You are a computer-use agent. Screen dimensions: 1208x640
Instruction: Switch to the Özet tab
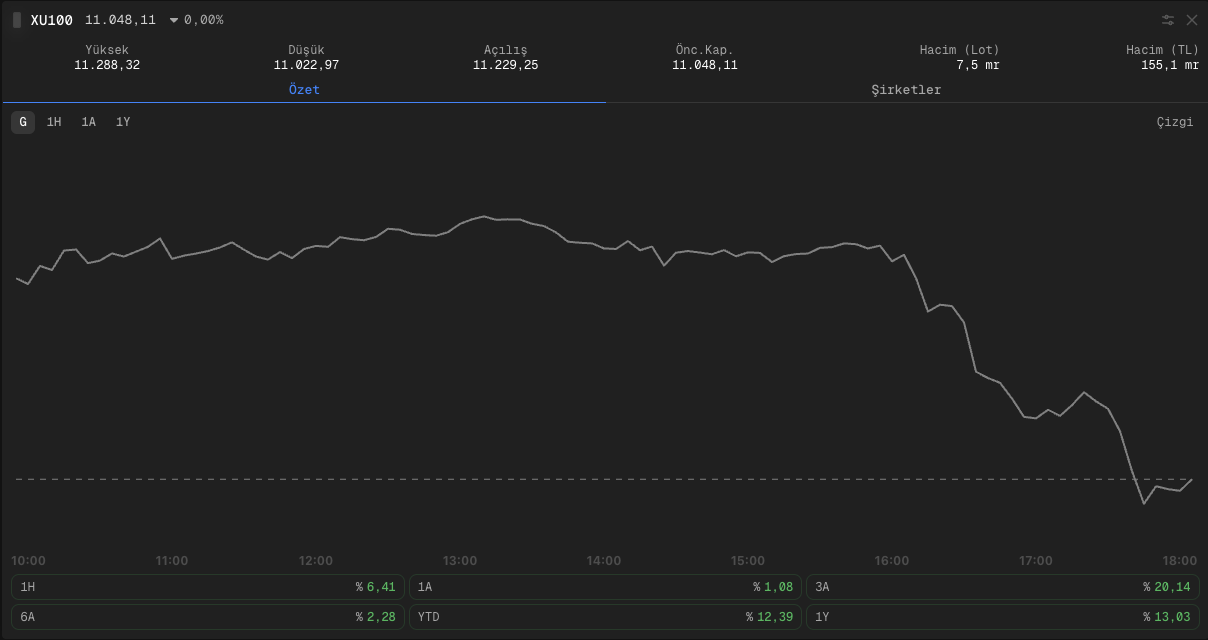(304, 90)
